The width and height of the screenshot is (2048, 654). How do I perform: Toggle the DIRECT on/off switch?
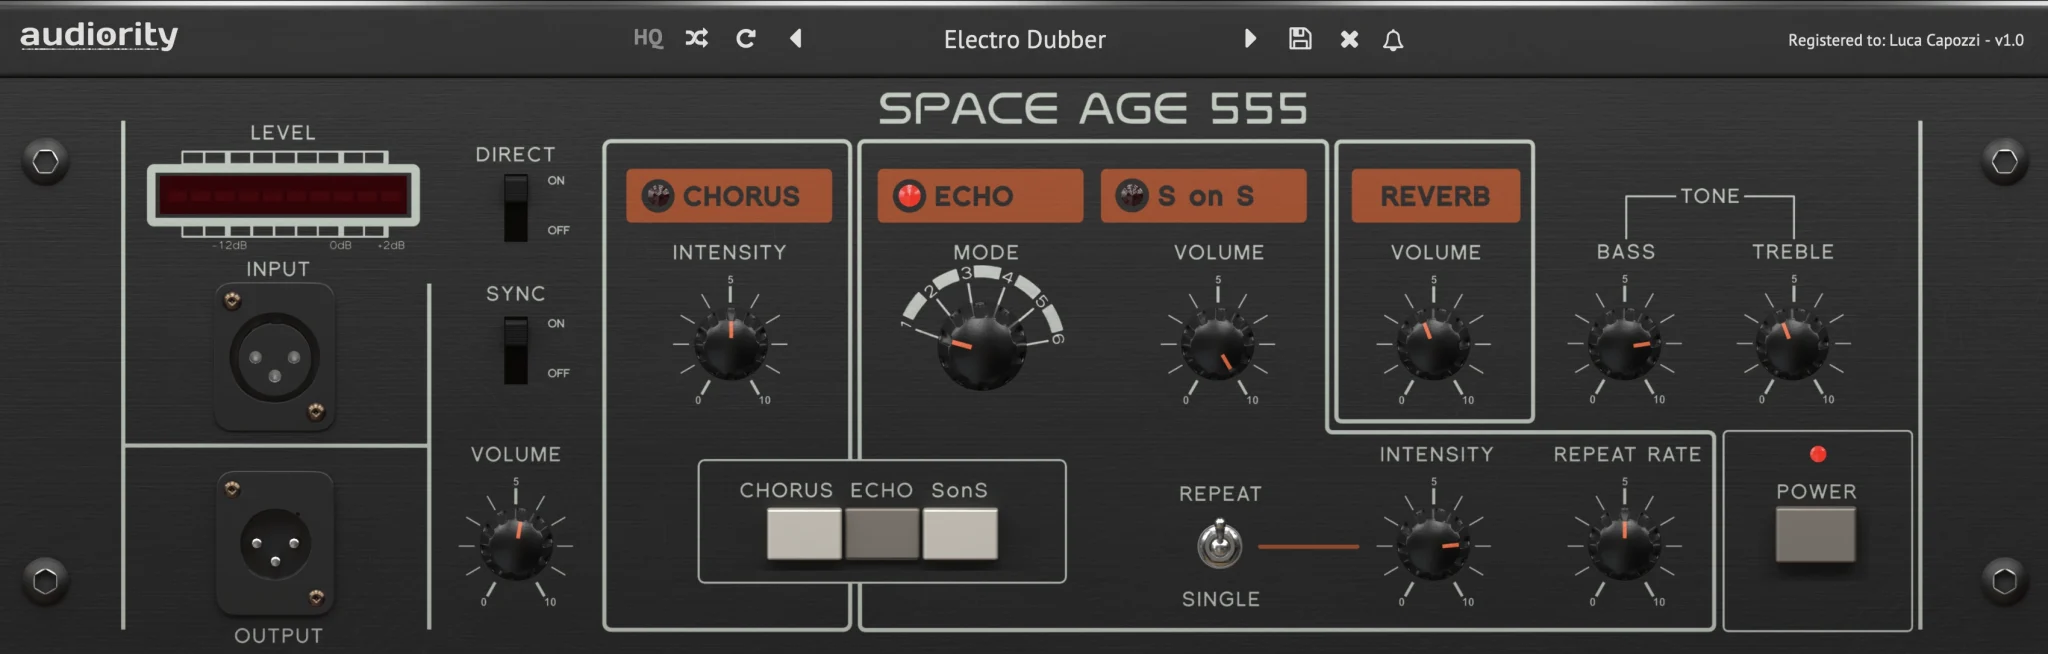point(516,208)
